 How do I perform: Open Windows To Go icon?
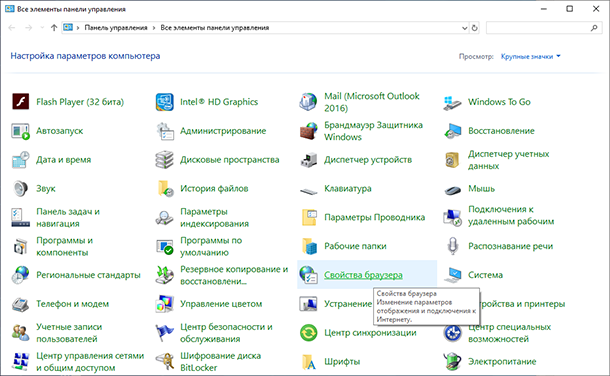pos(452,103)
